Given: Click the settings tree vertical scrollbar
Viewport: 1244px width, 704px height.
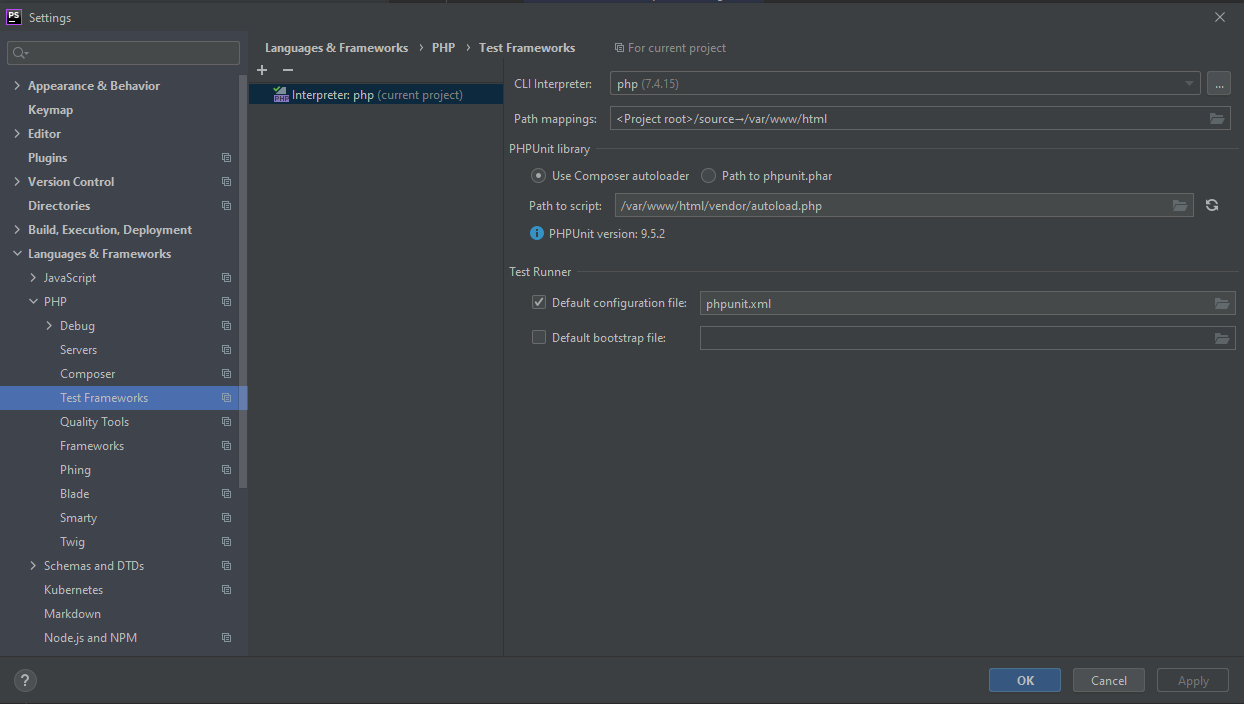Looking at the screenshot, I should (243, 280).
